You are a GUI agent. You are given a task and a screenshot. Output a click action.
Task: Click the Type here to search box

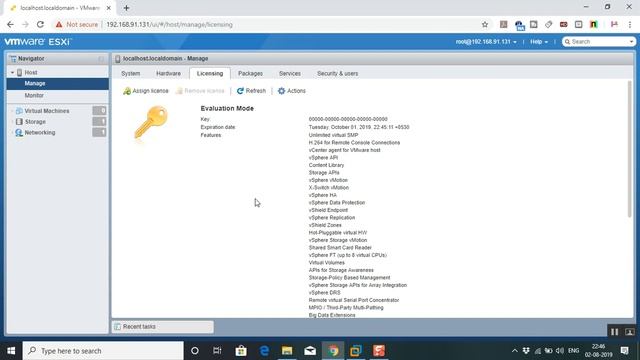[x=103, y=351]
